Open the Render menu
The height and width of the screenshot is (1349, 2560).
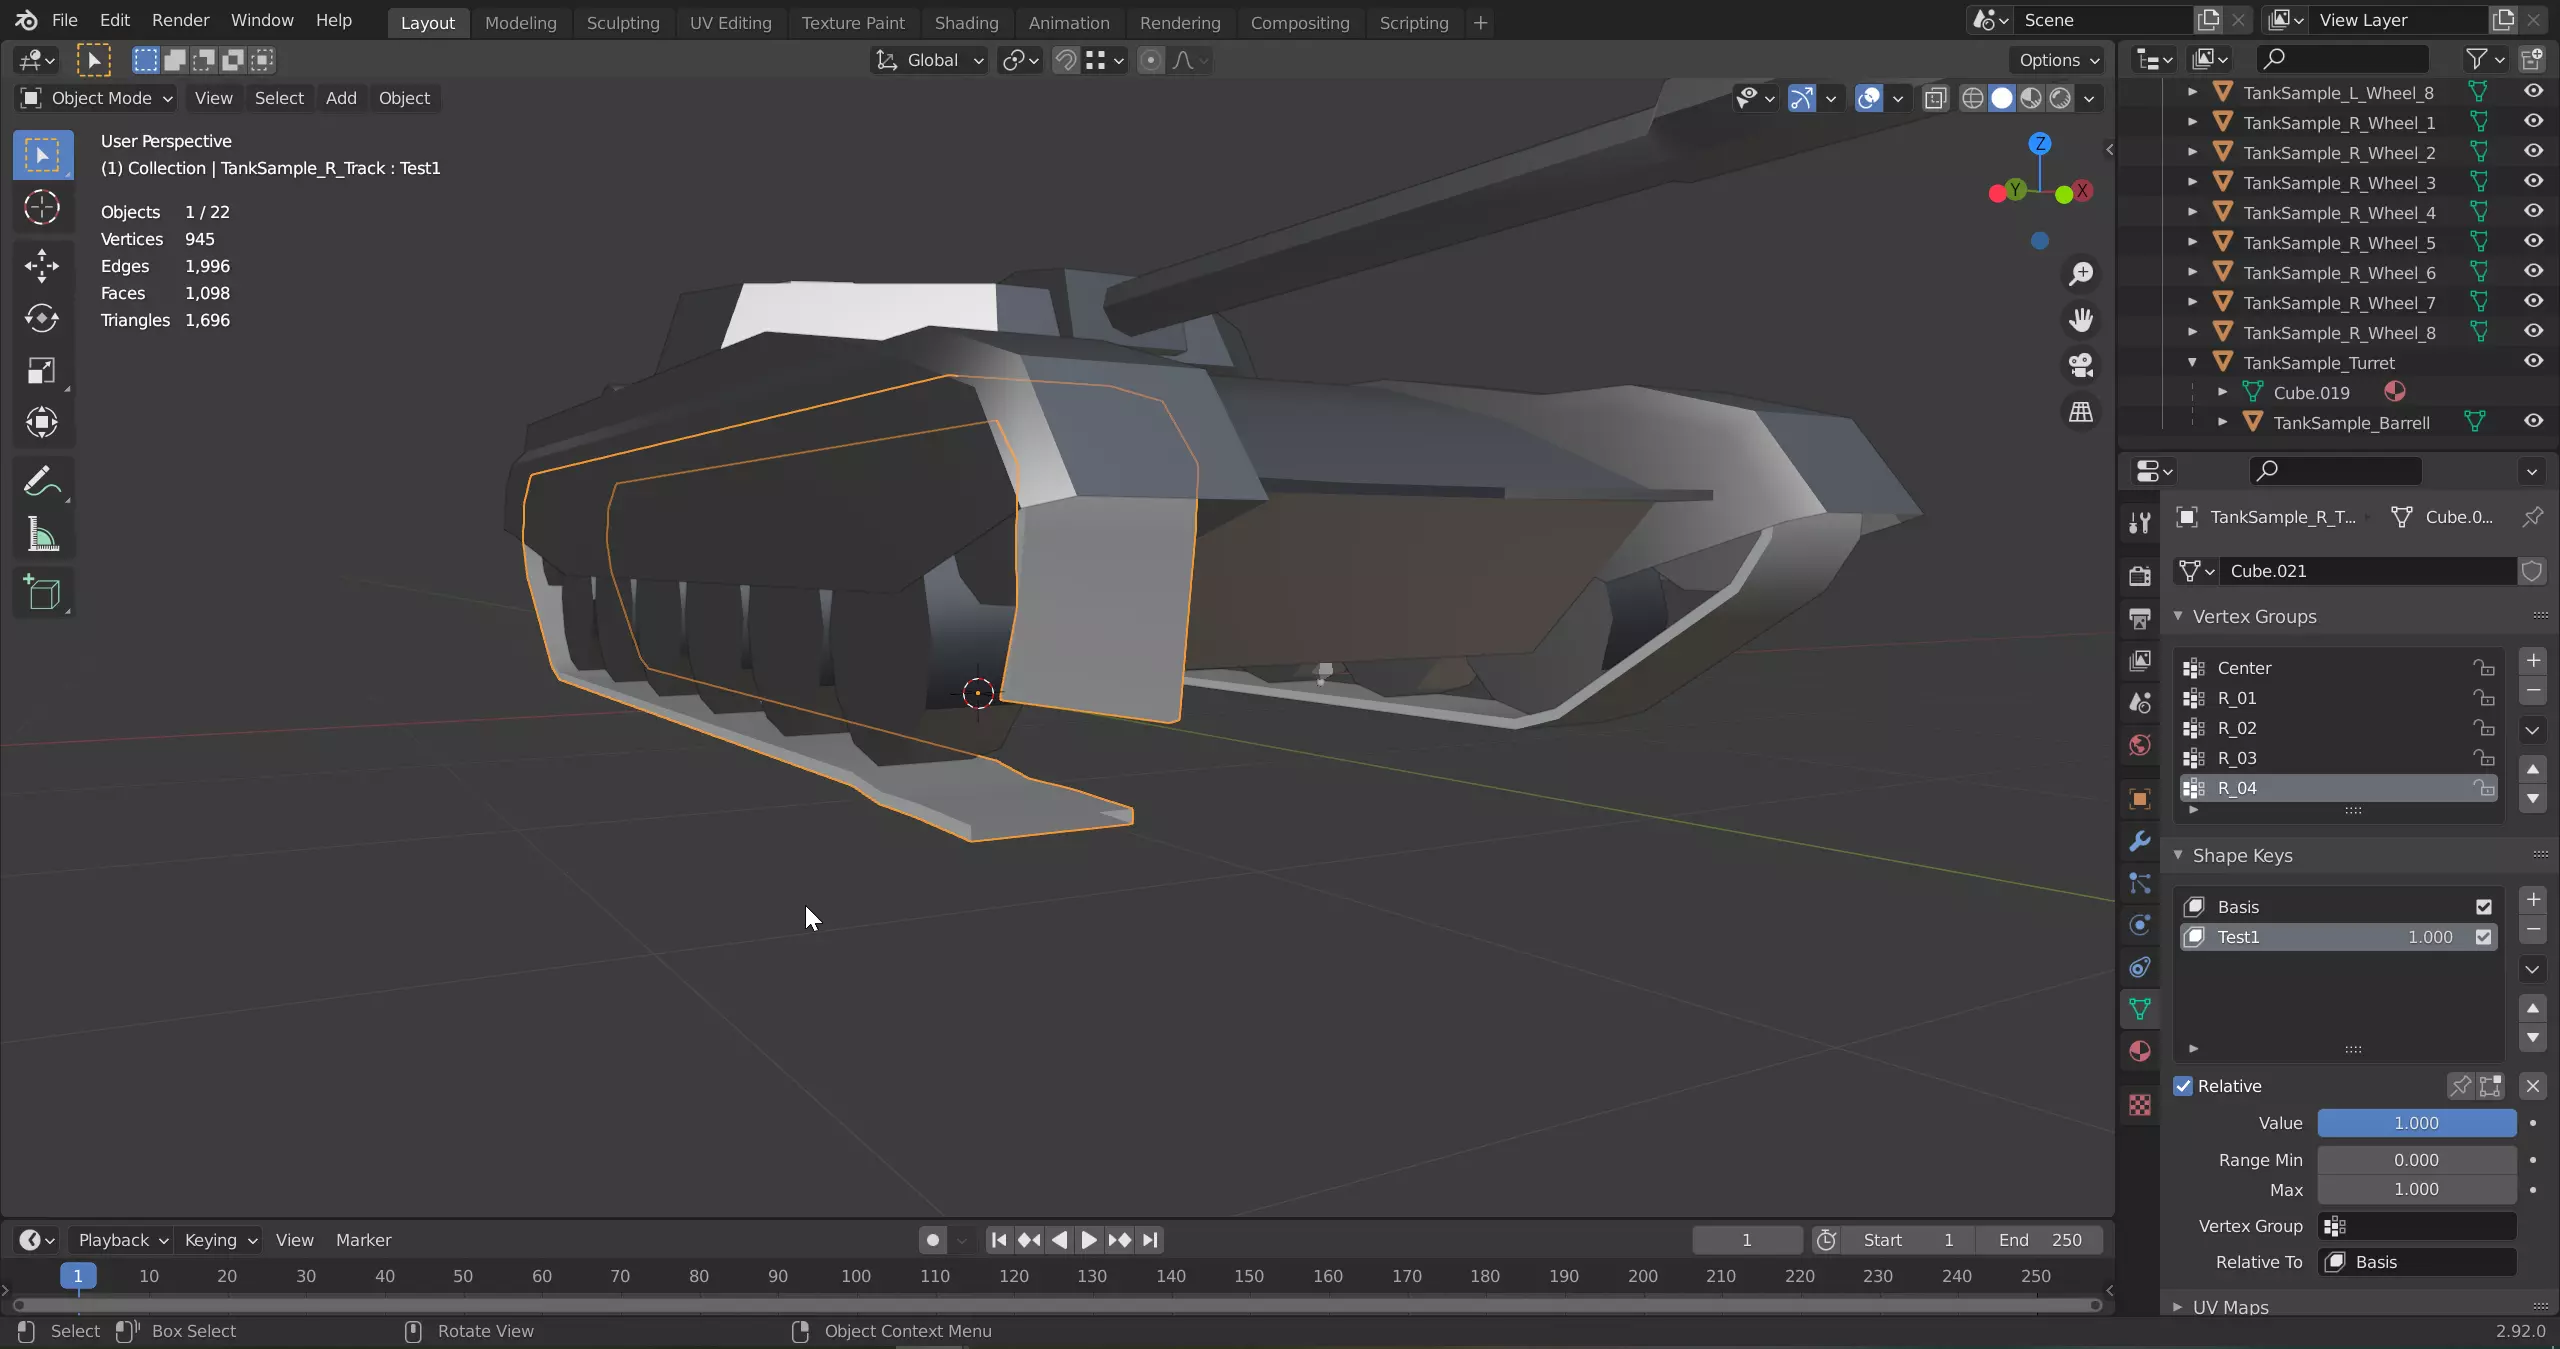click(x=180, y=20)
